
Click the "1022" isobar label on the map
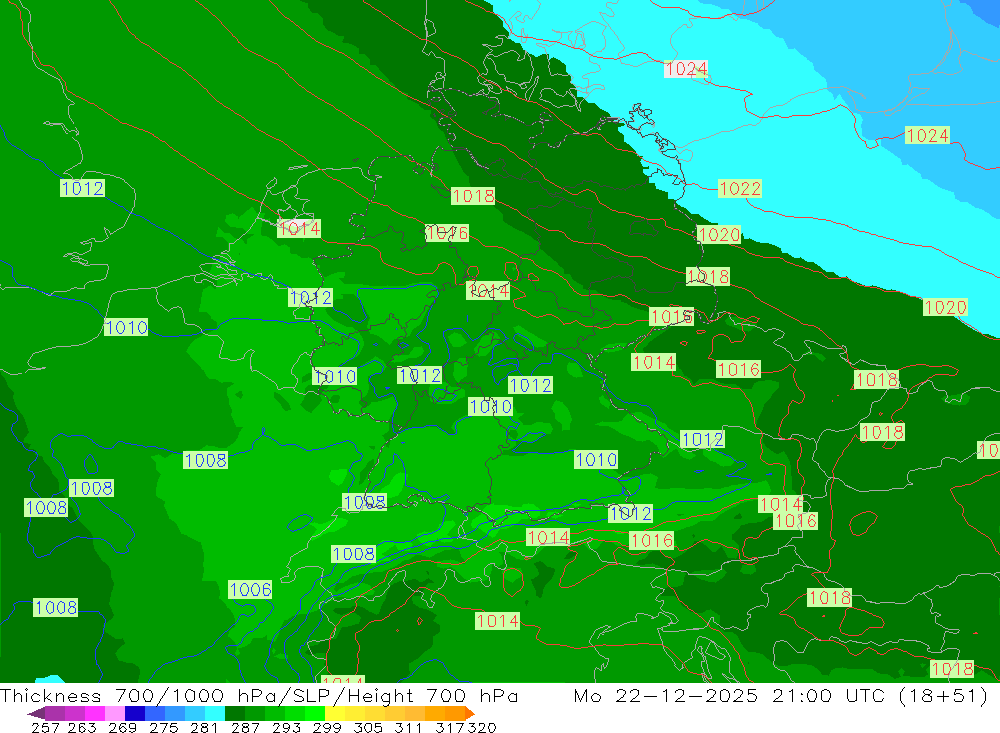740,189
